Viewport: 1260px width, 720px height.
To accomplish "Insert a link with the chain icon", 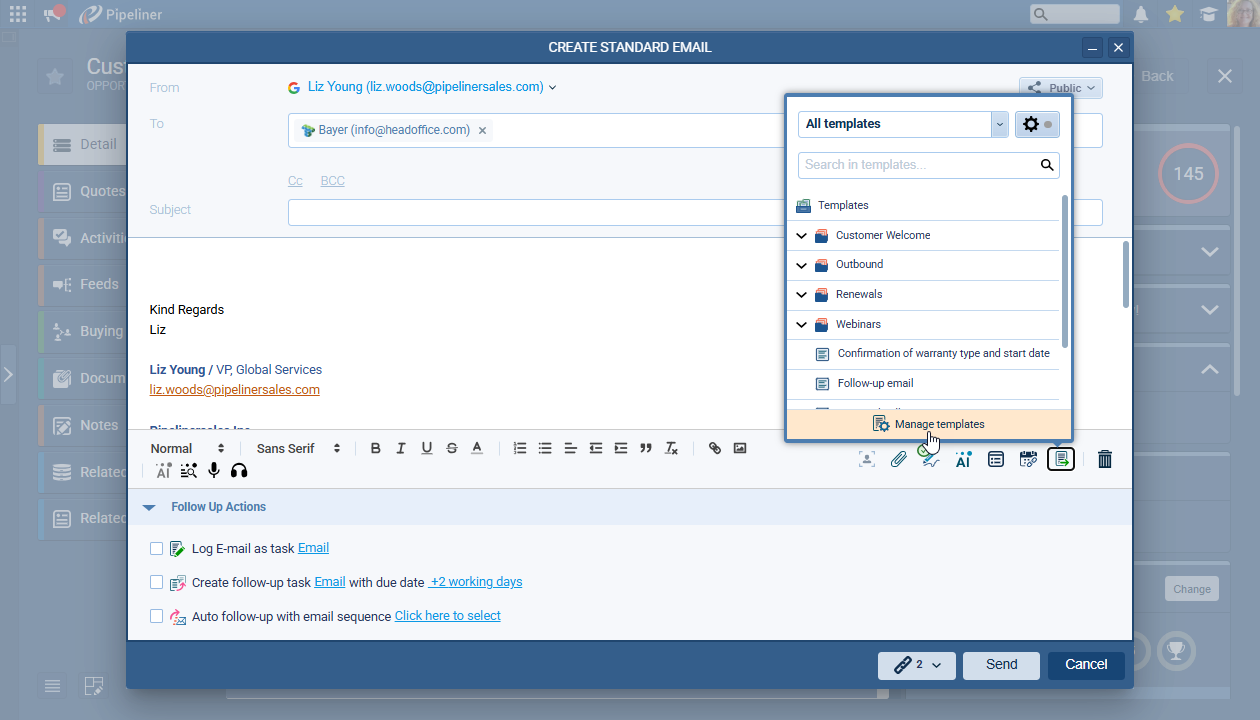I will click(x=714, y=448).
